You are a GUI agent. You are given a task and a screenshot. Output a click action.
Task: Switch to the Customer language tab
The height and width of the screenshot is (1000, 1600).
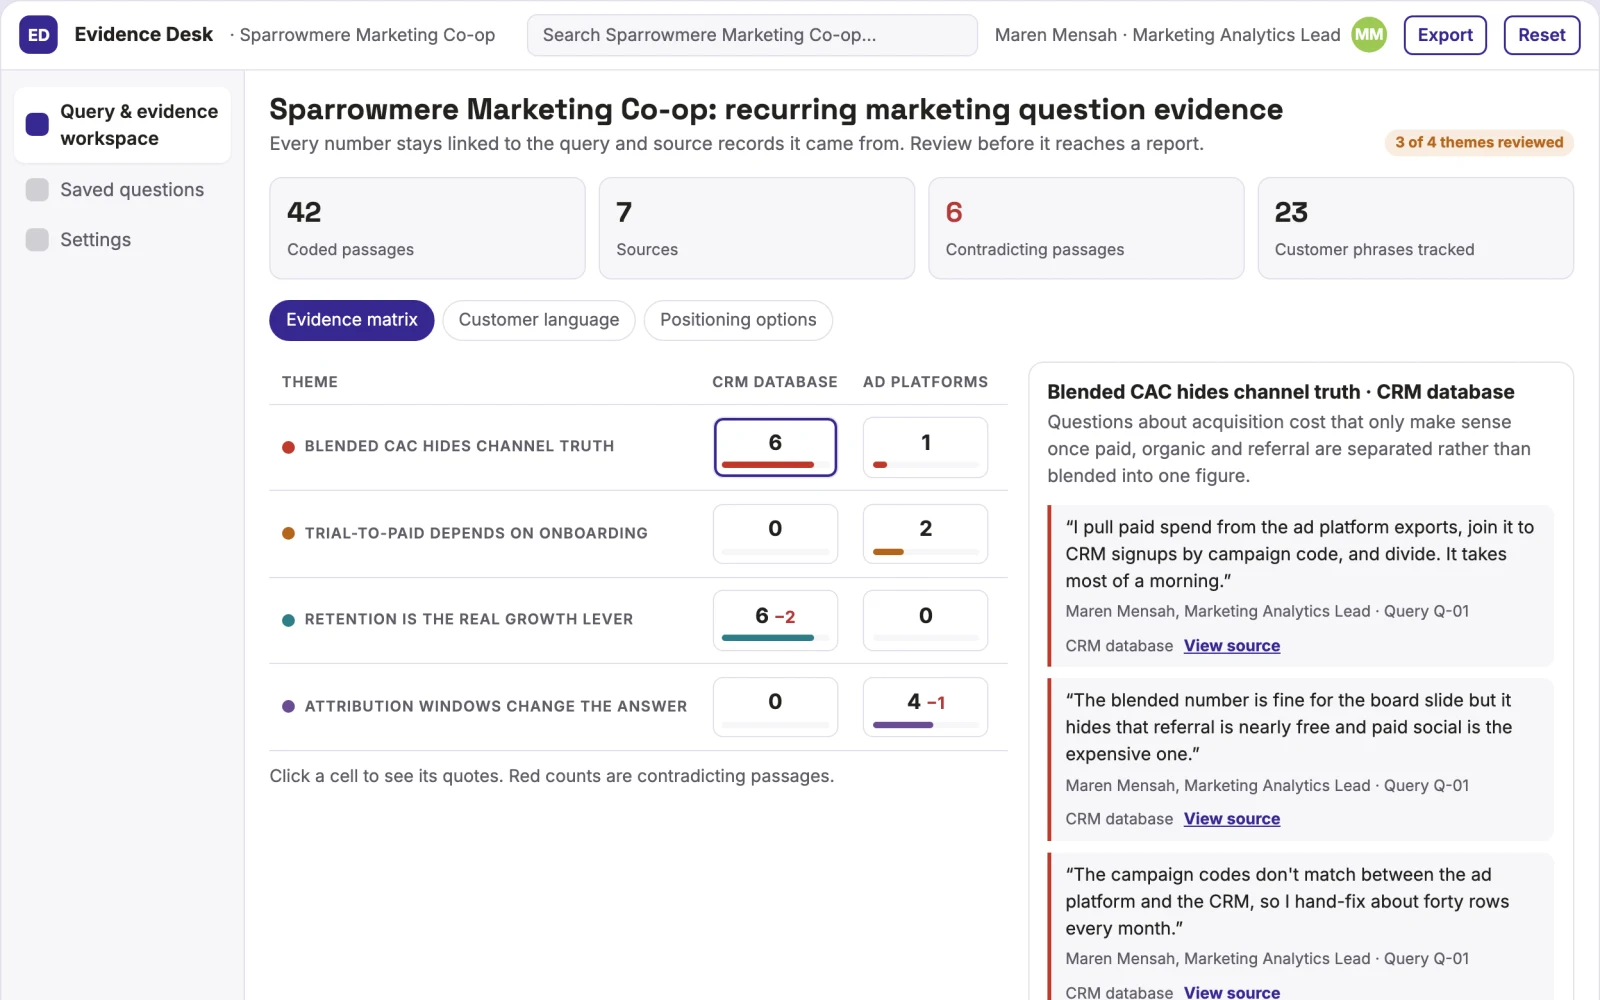pos(538,320)
